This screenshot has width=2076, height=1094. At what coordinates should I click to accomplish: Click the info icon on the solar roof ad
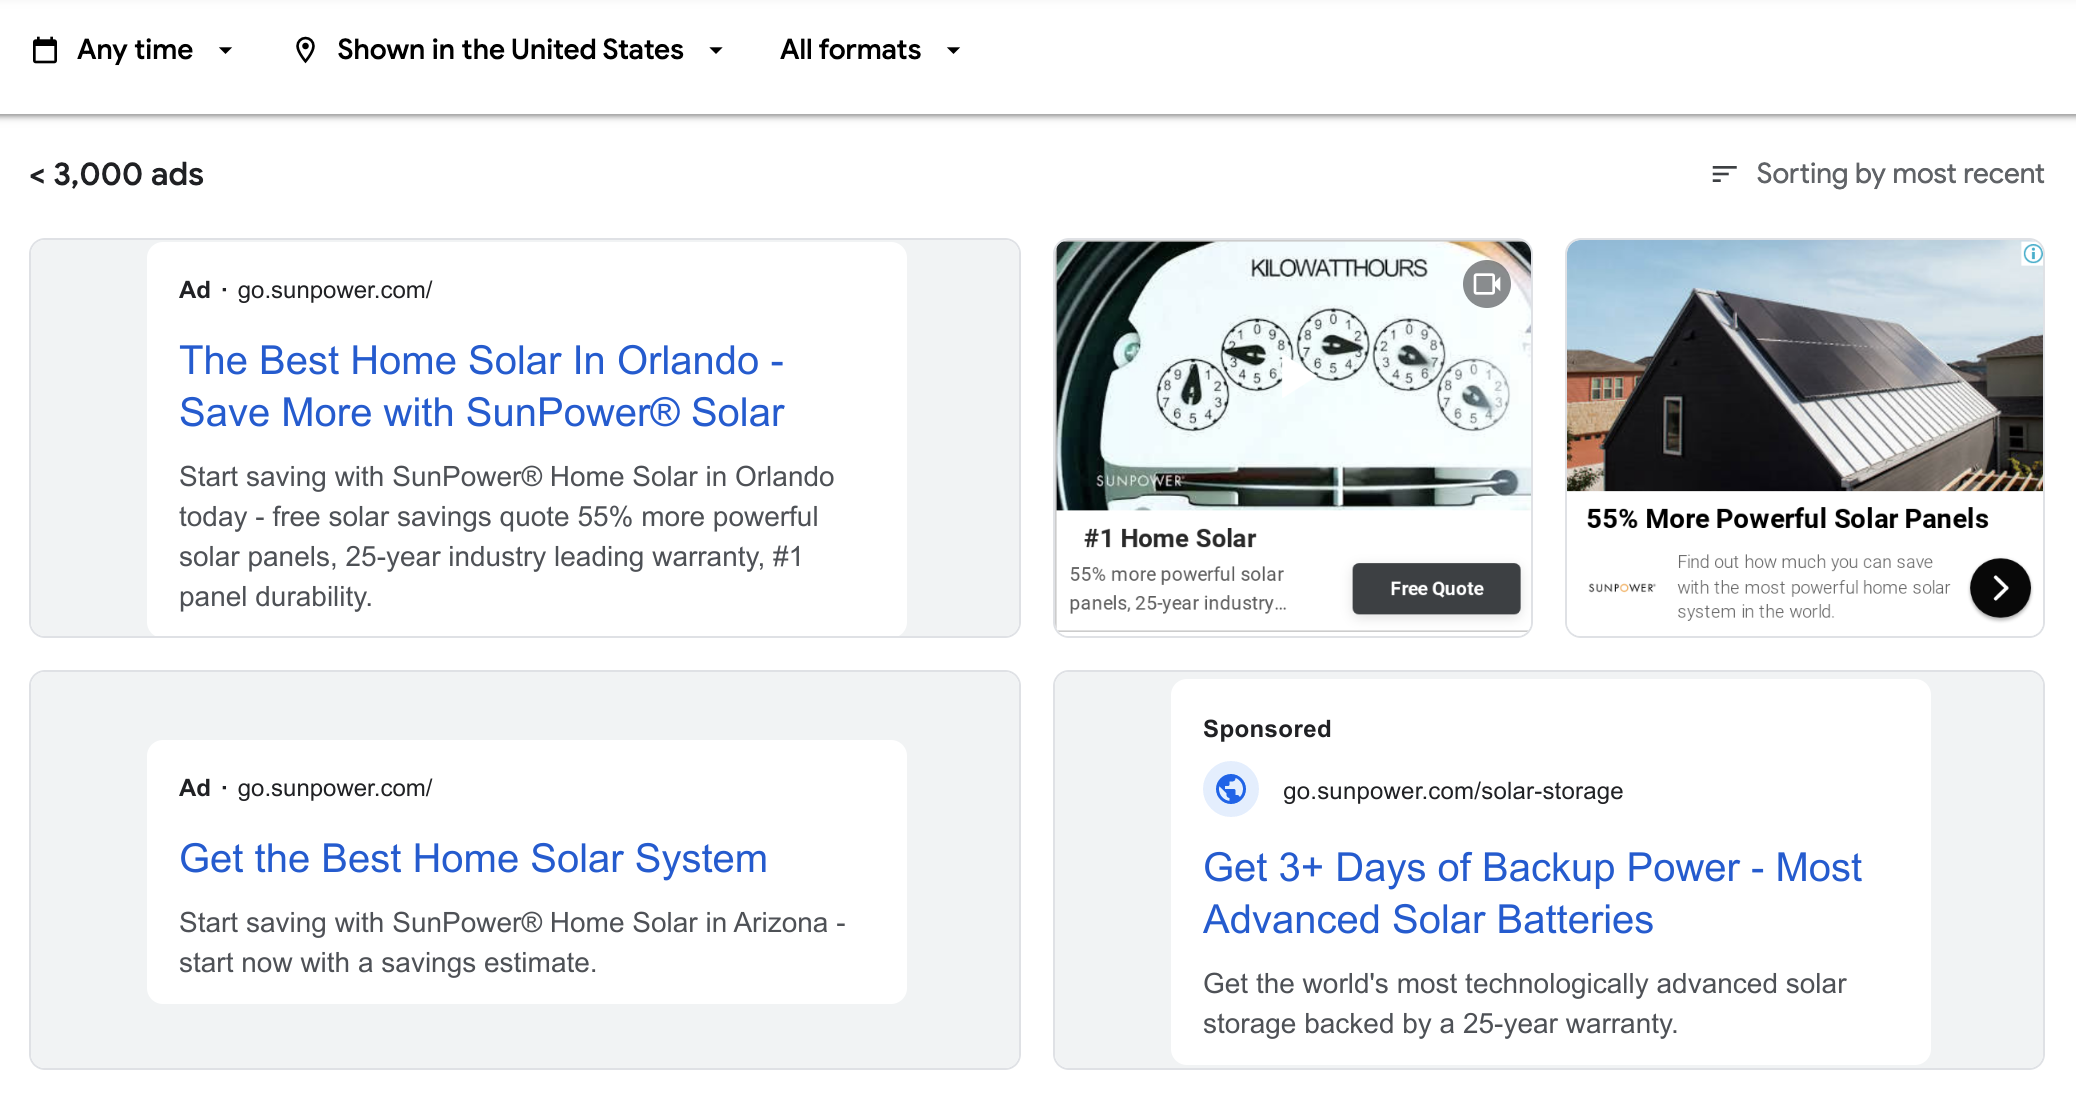click(2033, 255)
